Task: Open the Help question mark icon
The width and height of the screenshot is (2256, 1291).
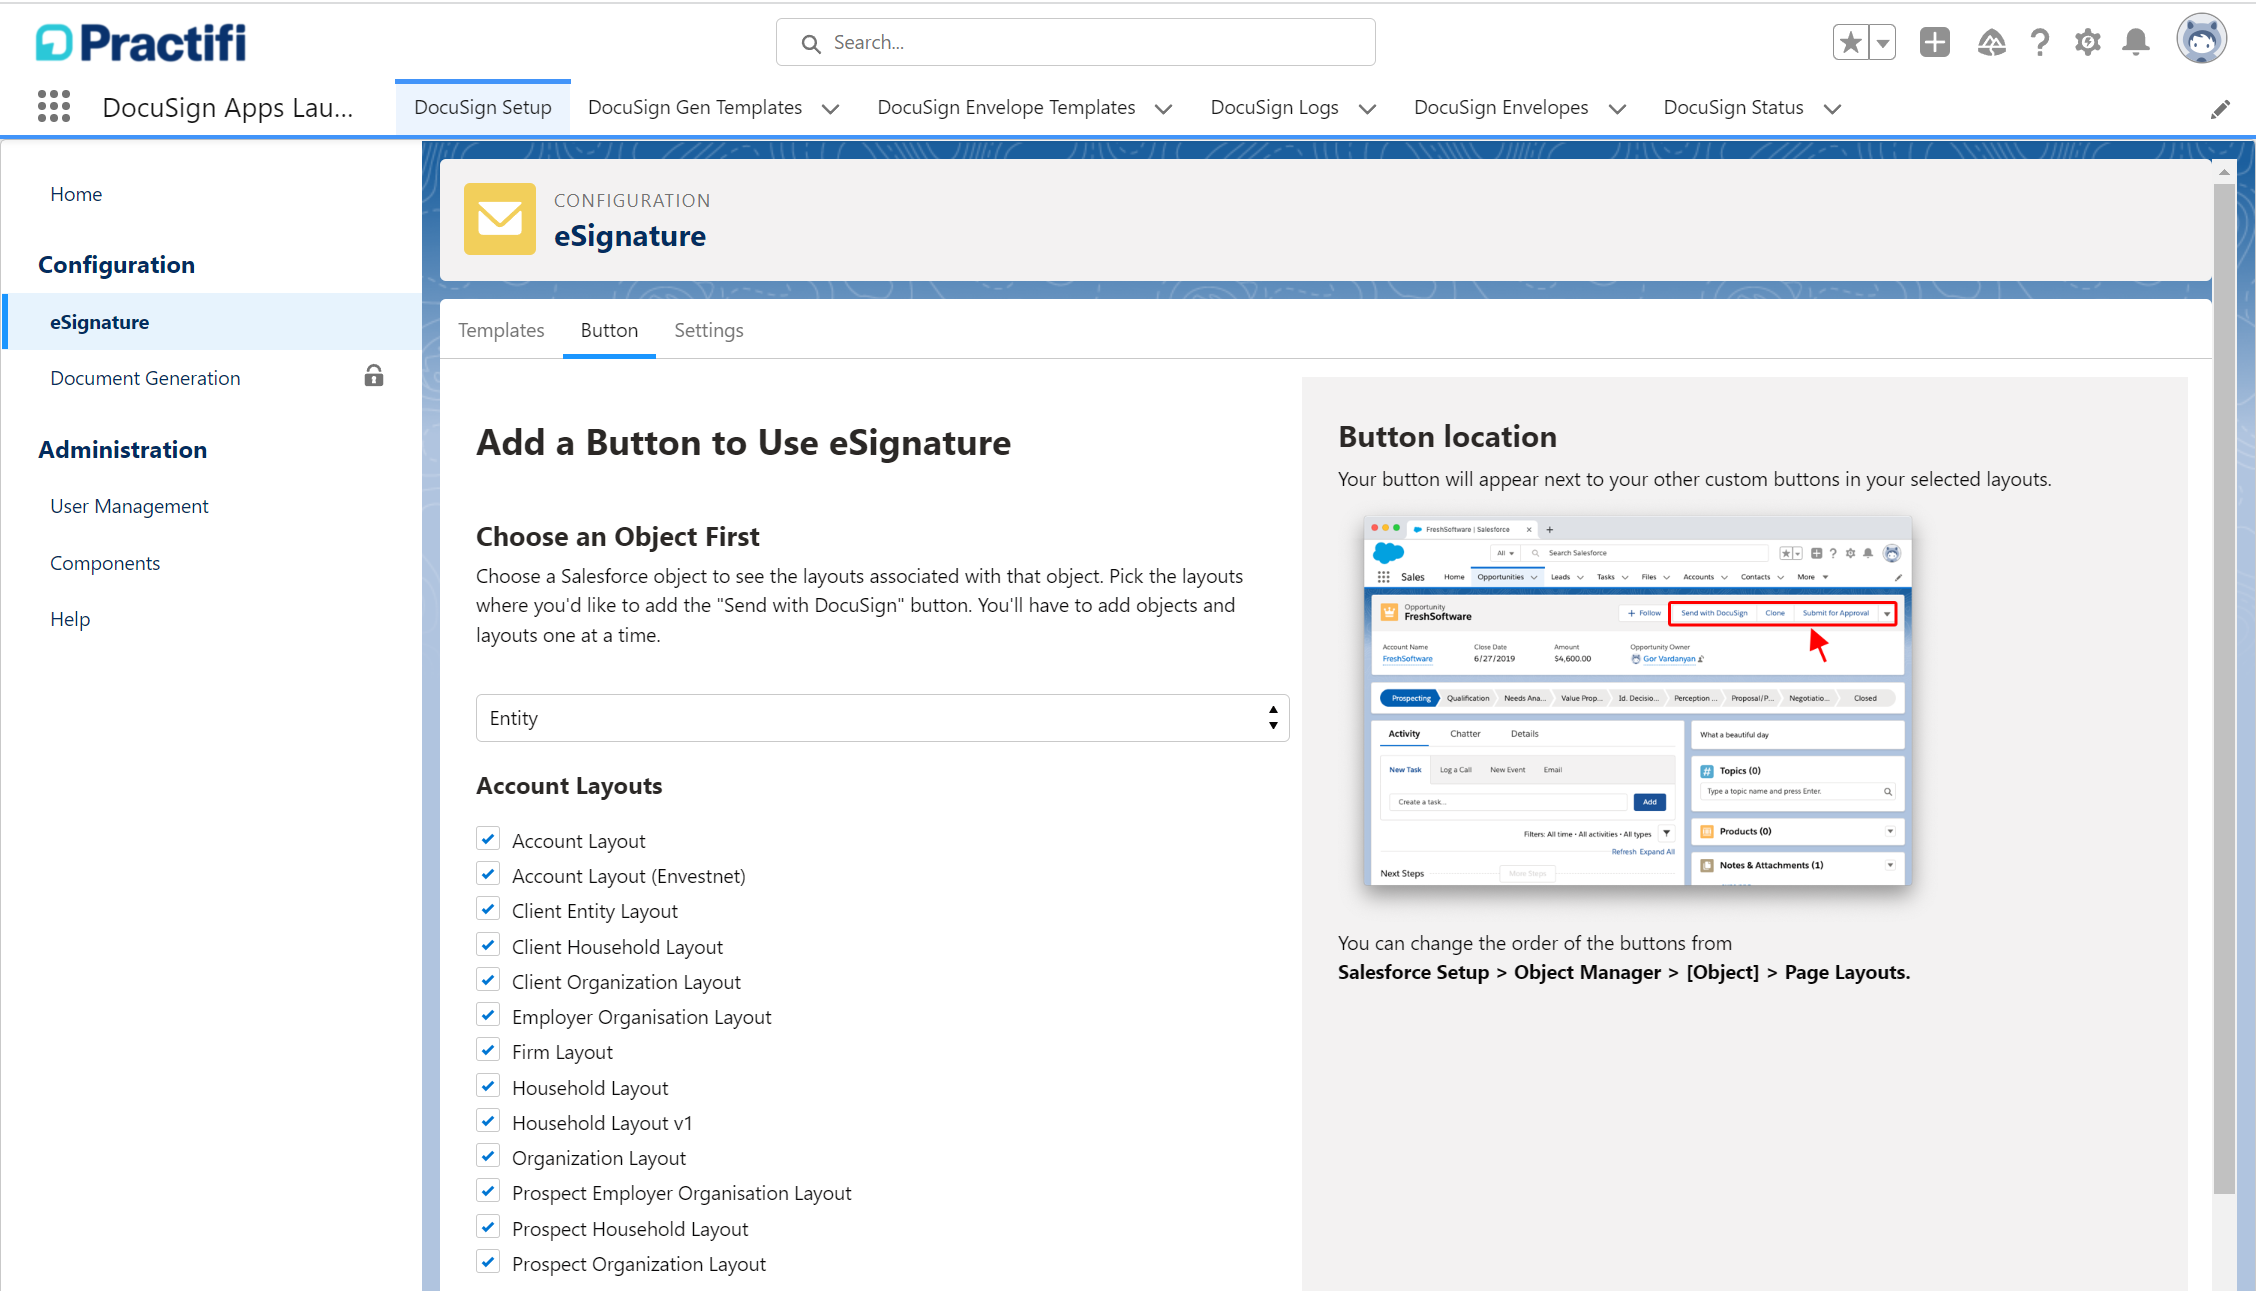Action: [2040, 42]
